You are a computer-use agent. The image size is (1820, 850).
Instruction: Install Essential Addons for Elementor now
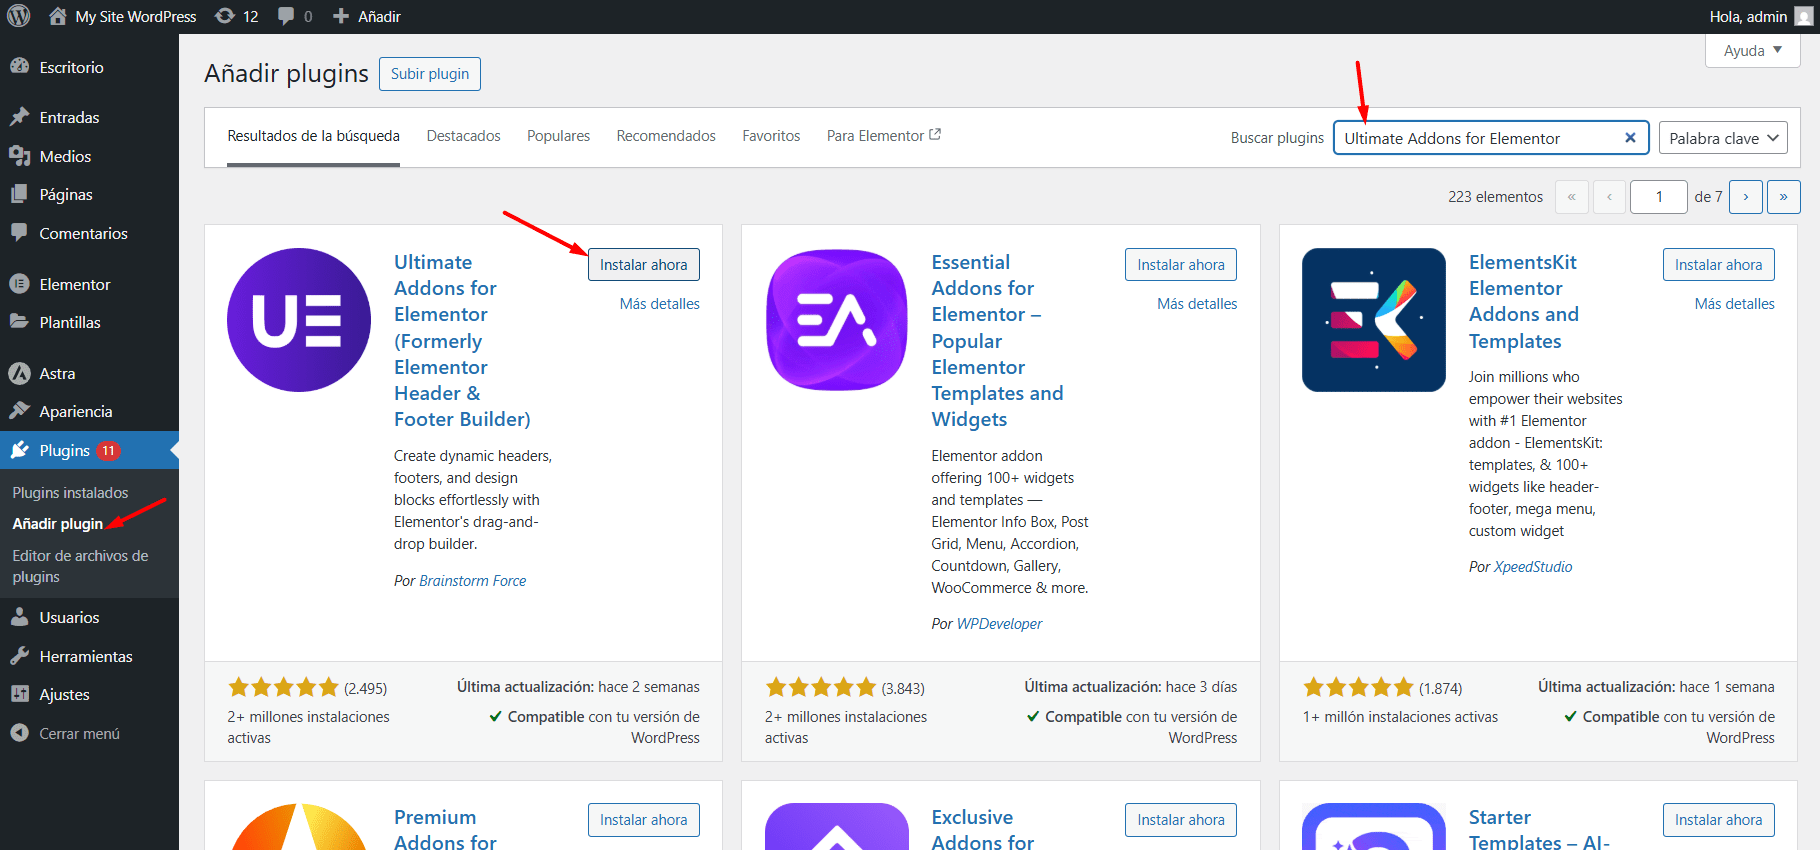click(1181, 265)
